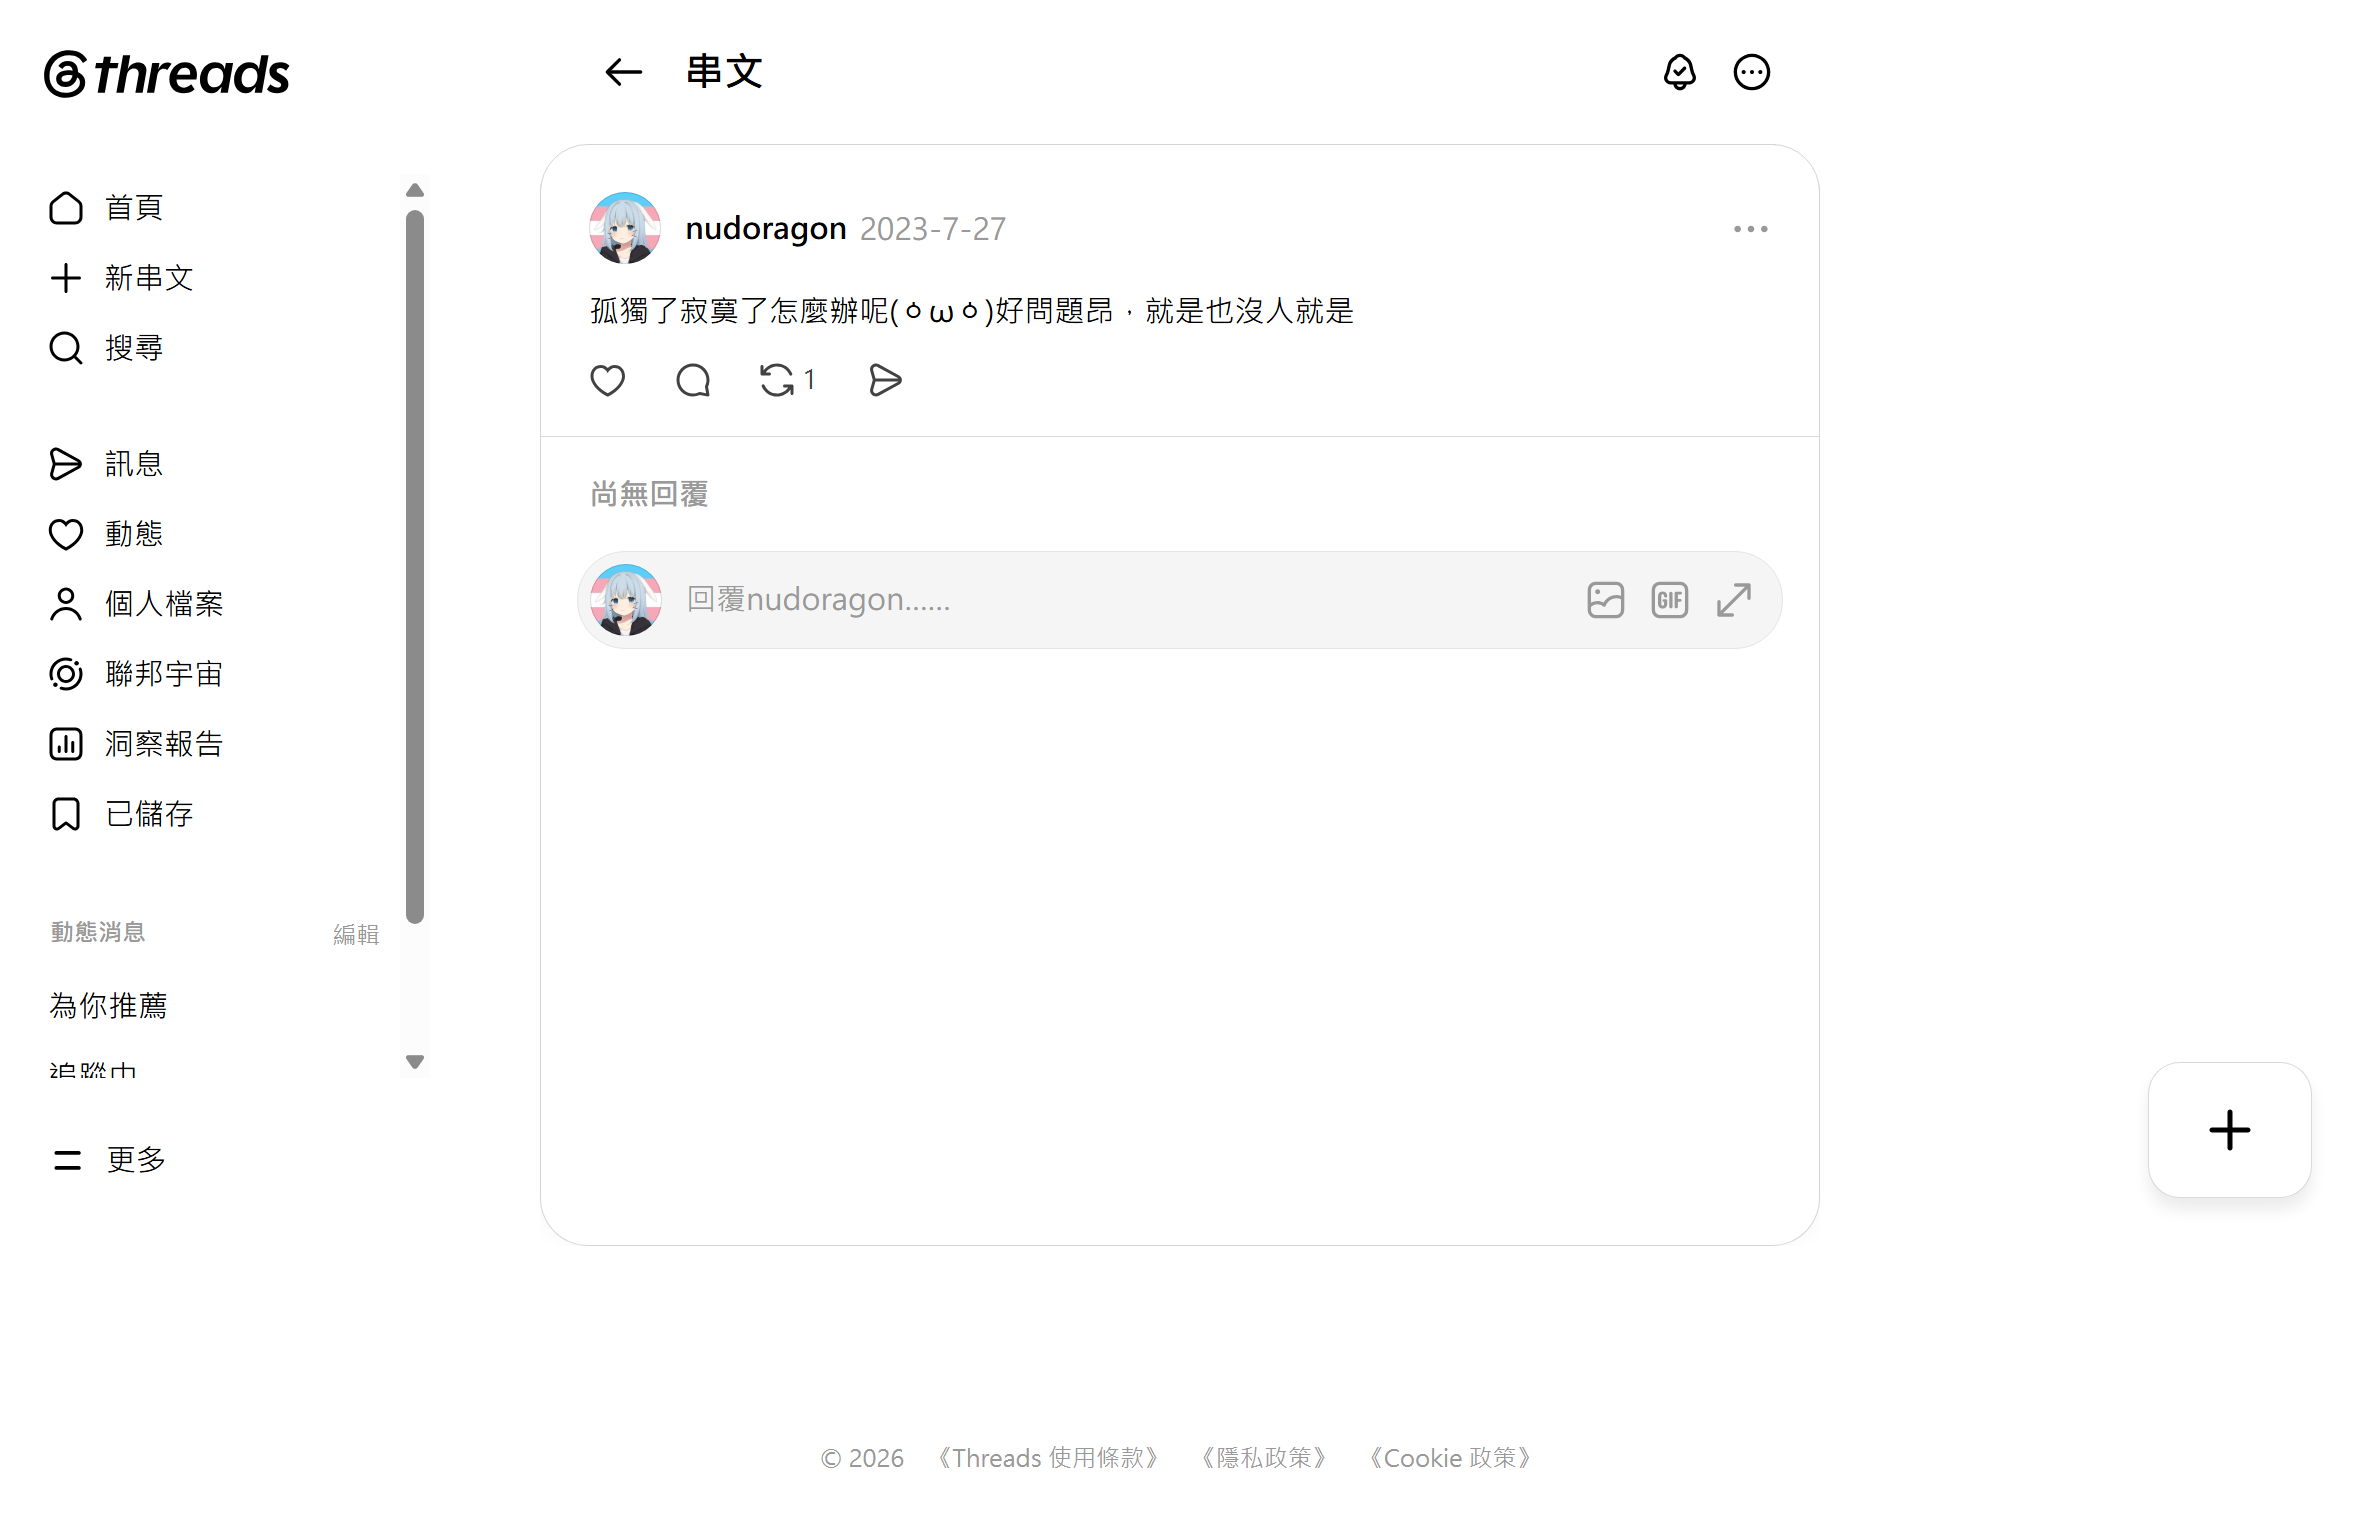
Task: Click the 動態消息 section heading
Action: 98,932
